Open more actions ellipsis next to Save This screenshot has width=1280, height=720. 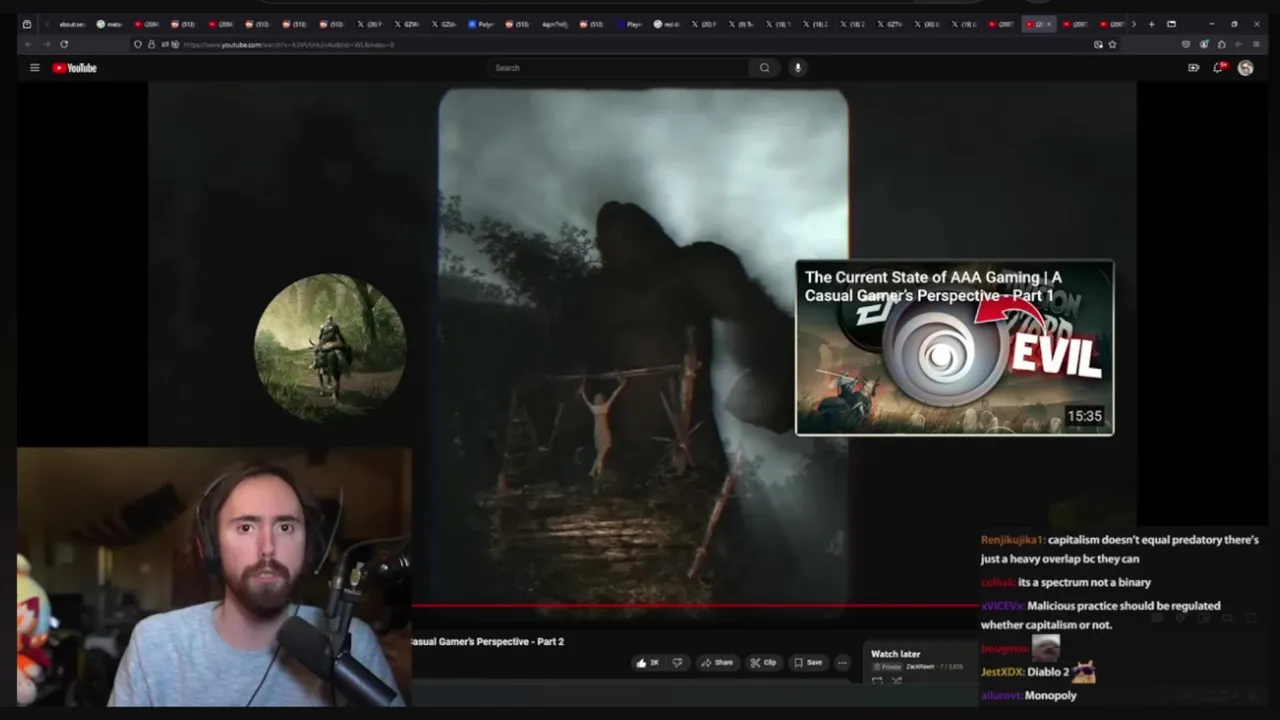[842, 662]
